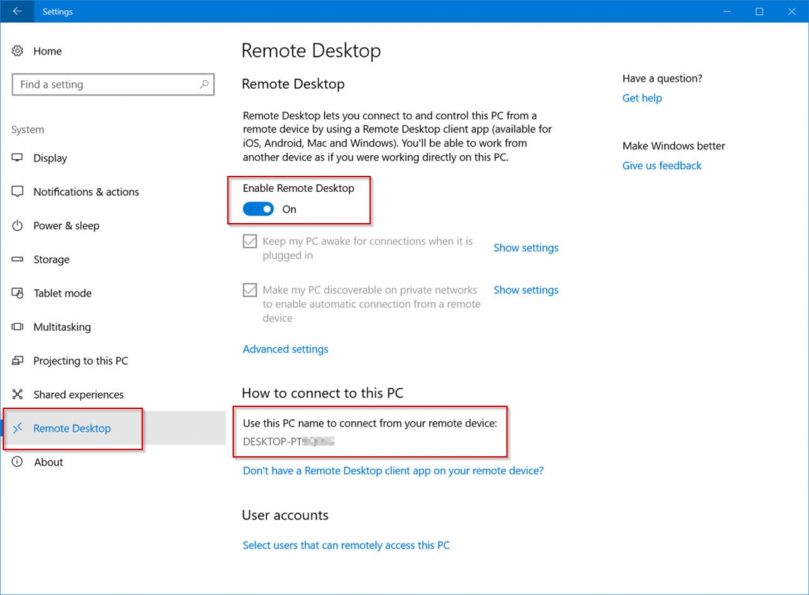Click the search magnifier icon
809x595 pixels.
[x=204, y=84]
